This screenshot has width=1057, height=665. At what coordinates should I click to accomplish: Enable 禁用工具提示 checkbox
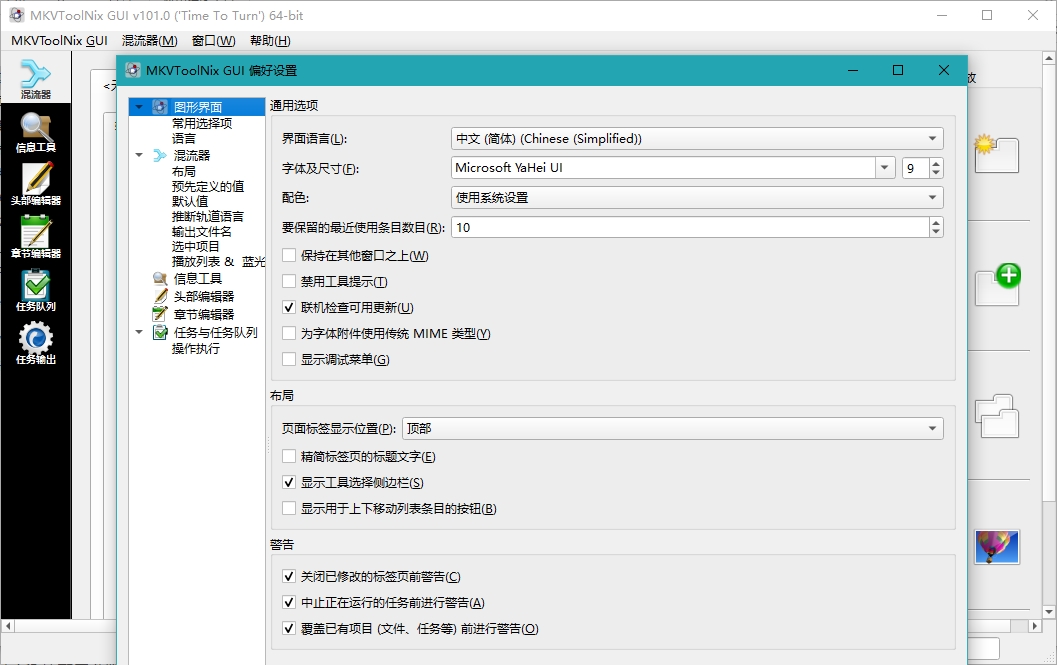(289, 281)
